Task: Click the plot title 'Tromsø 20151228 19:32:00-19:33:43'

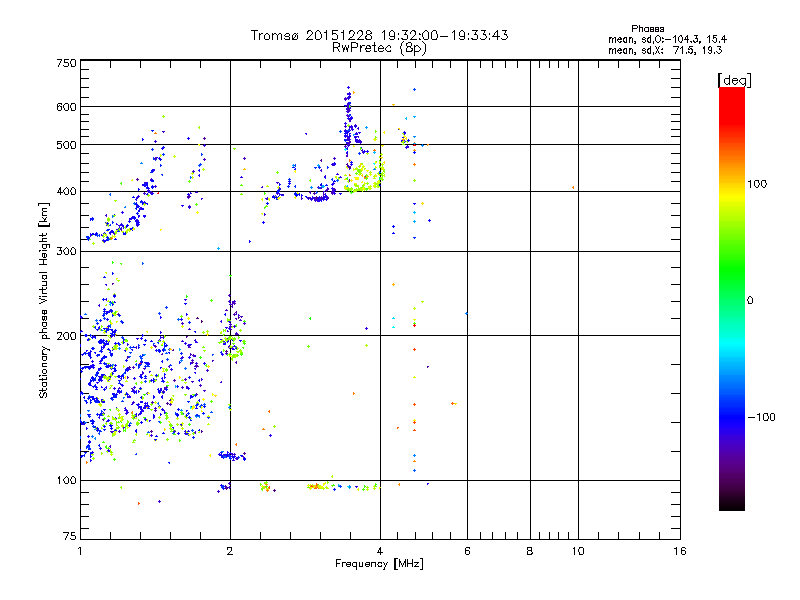Action: click(379, 35)
